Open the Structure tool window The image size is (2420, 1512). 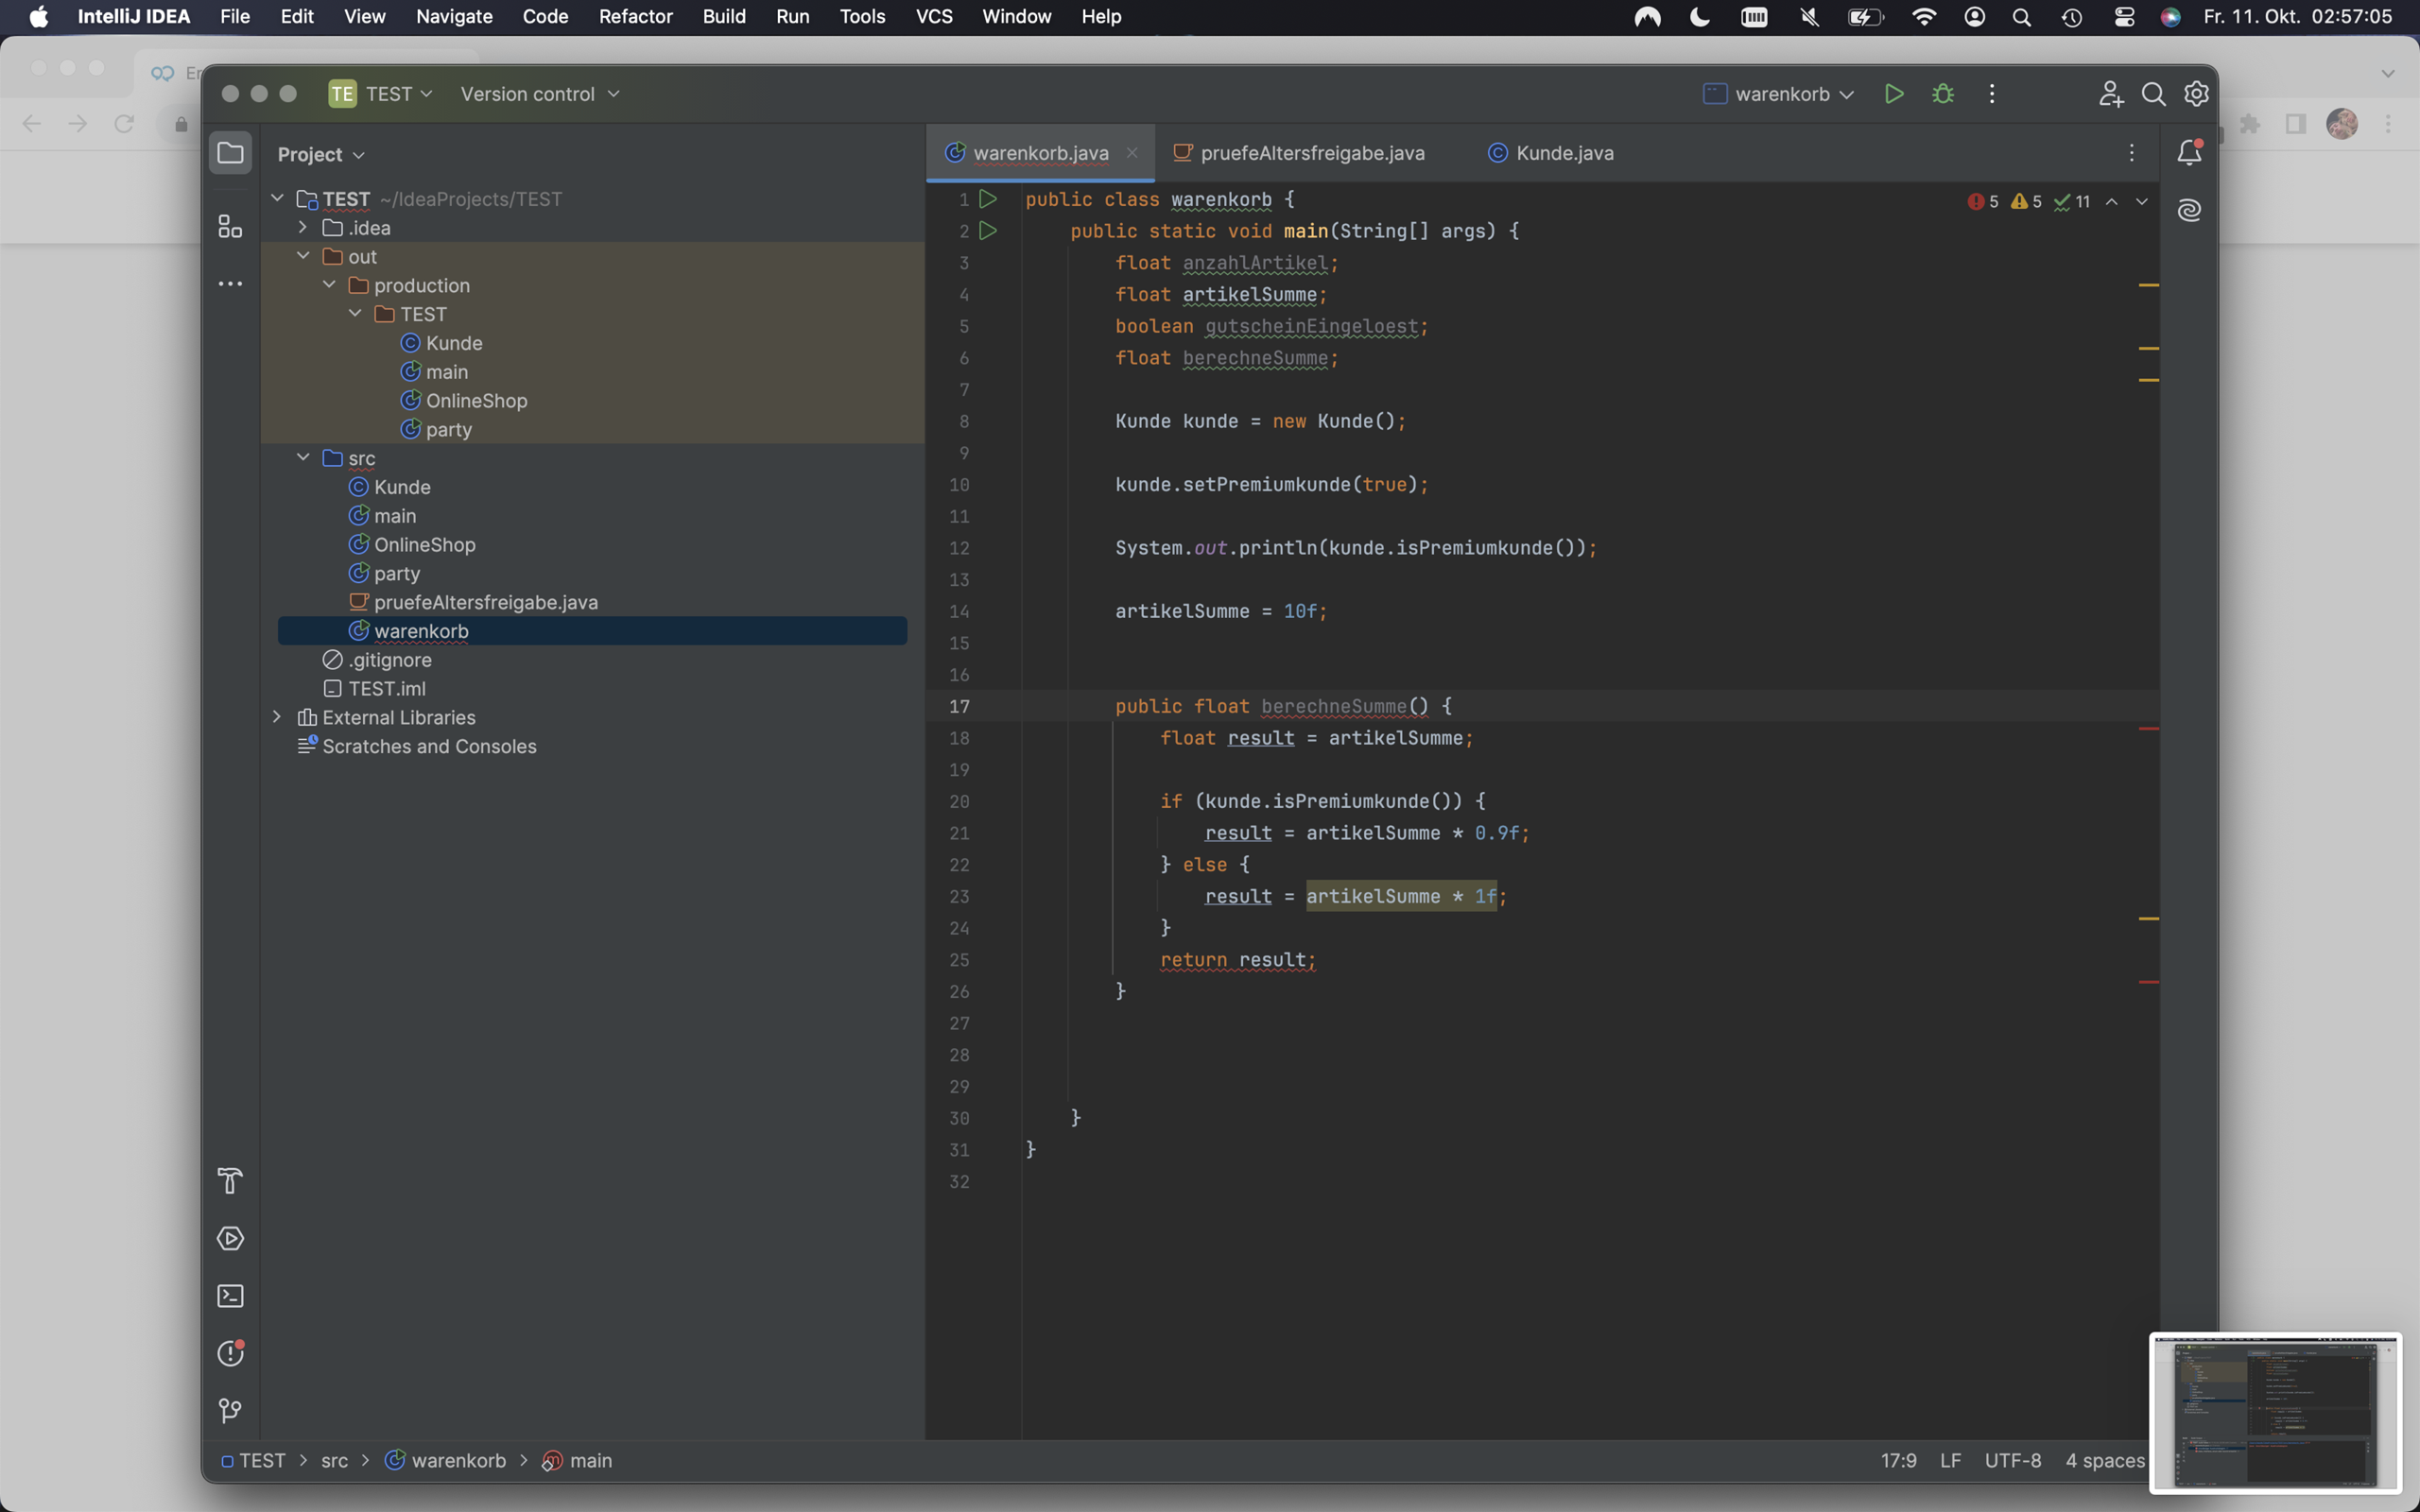(x=230, y=227)
